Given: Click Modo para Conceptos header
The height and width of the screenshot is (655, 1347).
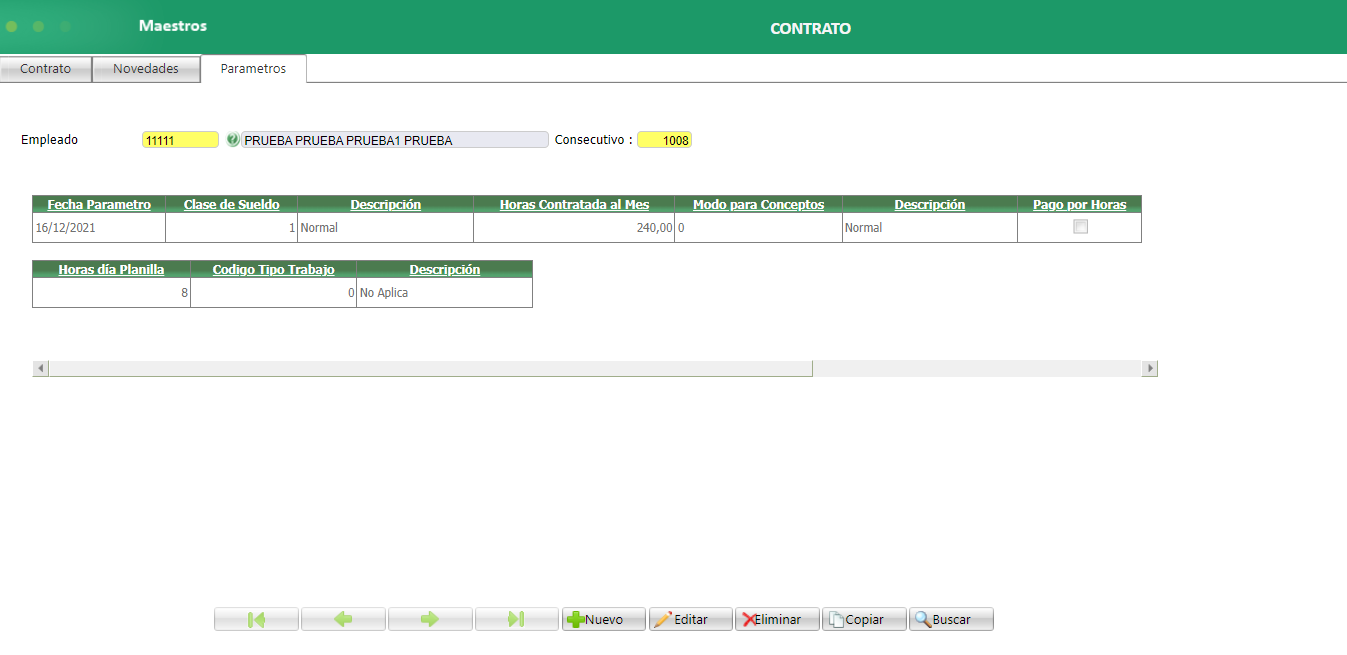Looking at the screenshot, I should coord(758,204).
